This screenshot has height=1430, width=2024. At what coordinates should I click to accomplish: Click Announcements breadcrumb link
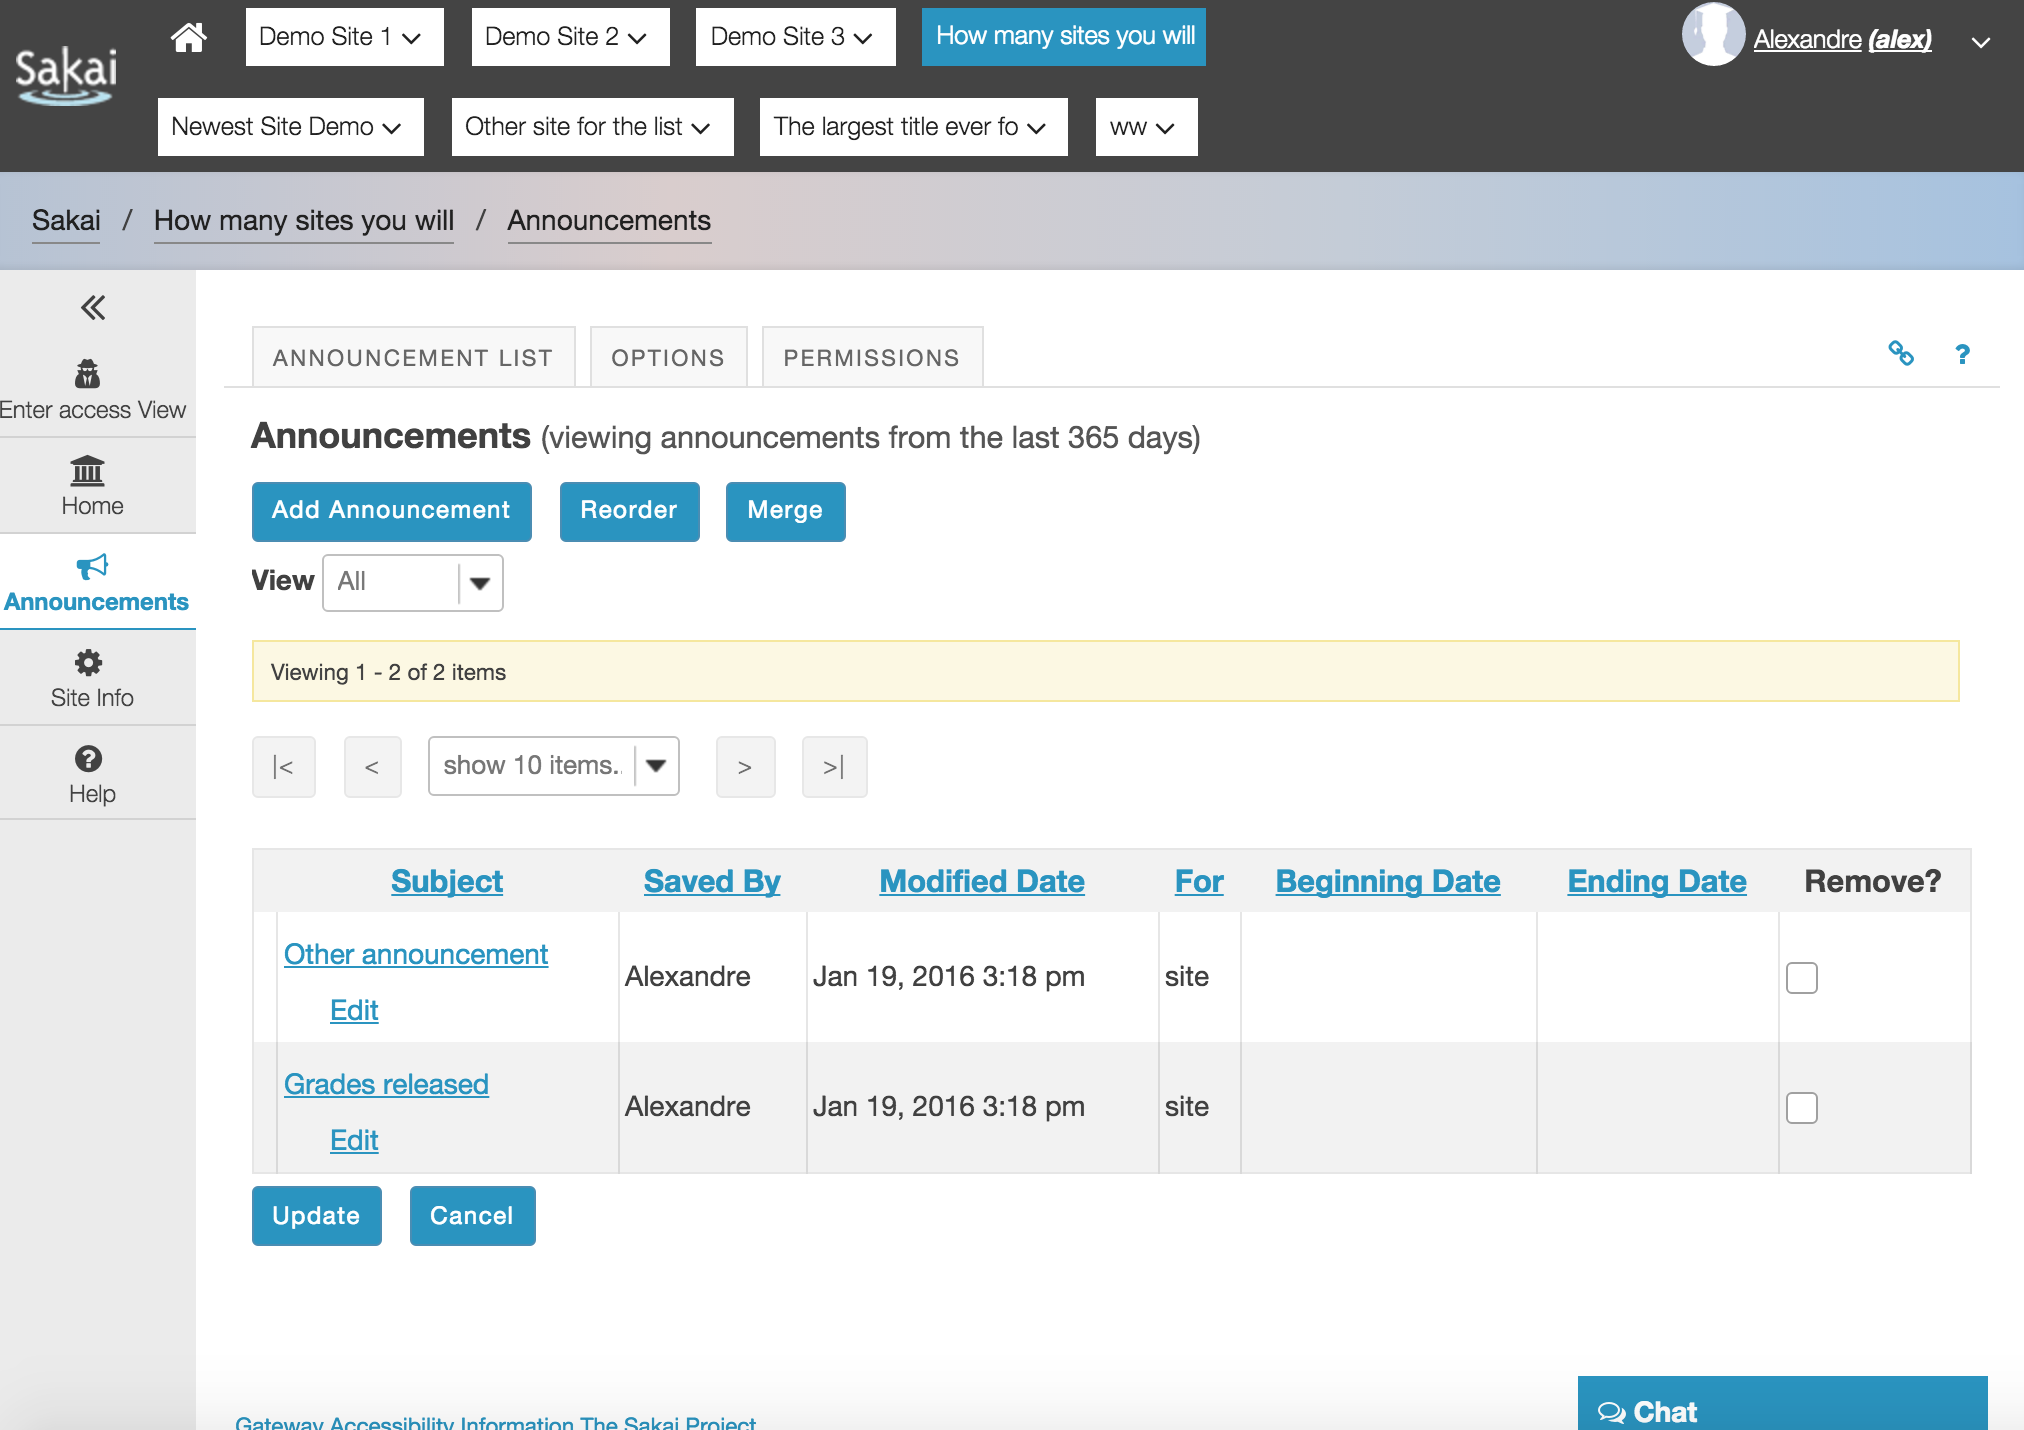click(609, 221)
